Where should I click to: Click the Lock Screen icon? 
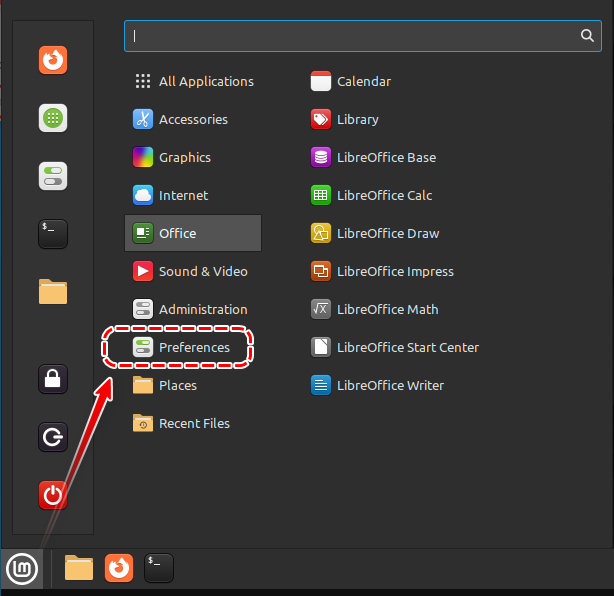pos(53,379)
